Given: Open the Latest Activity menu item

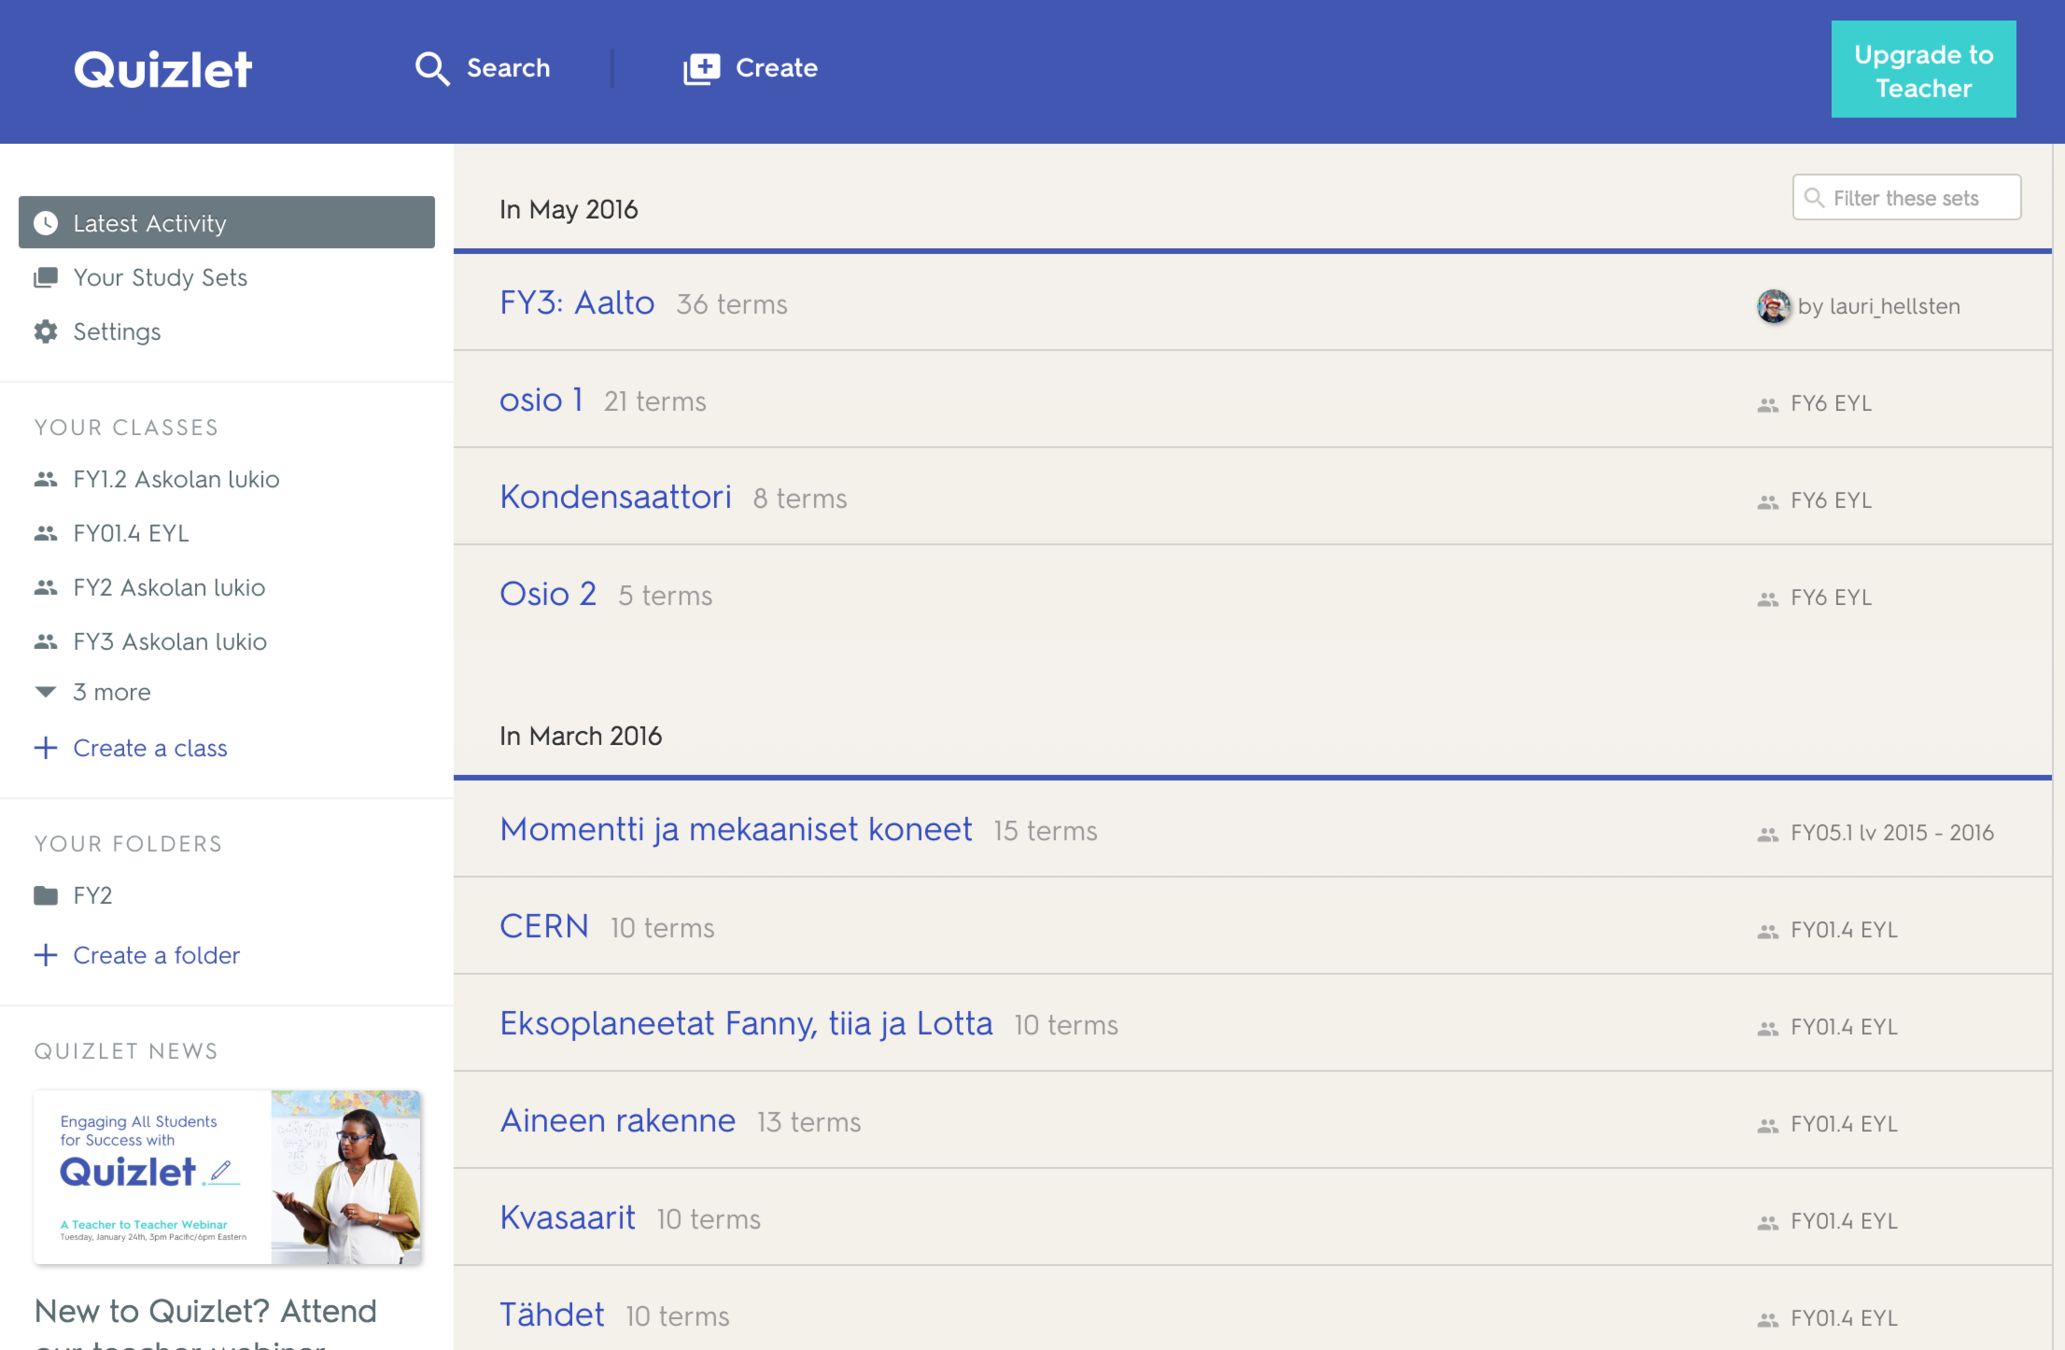Looking at the screenshot, I should [x=150, y=223].
